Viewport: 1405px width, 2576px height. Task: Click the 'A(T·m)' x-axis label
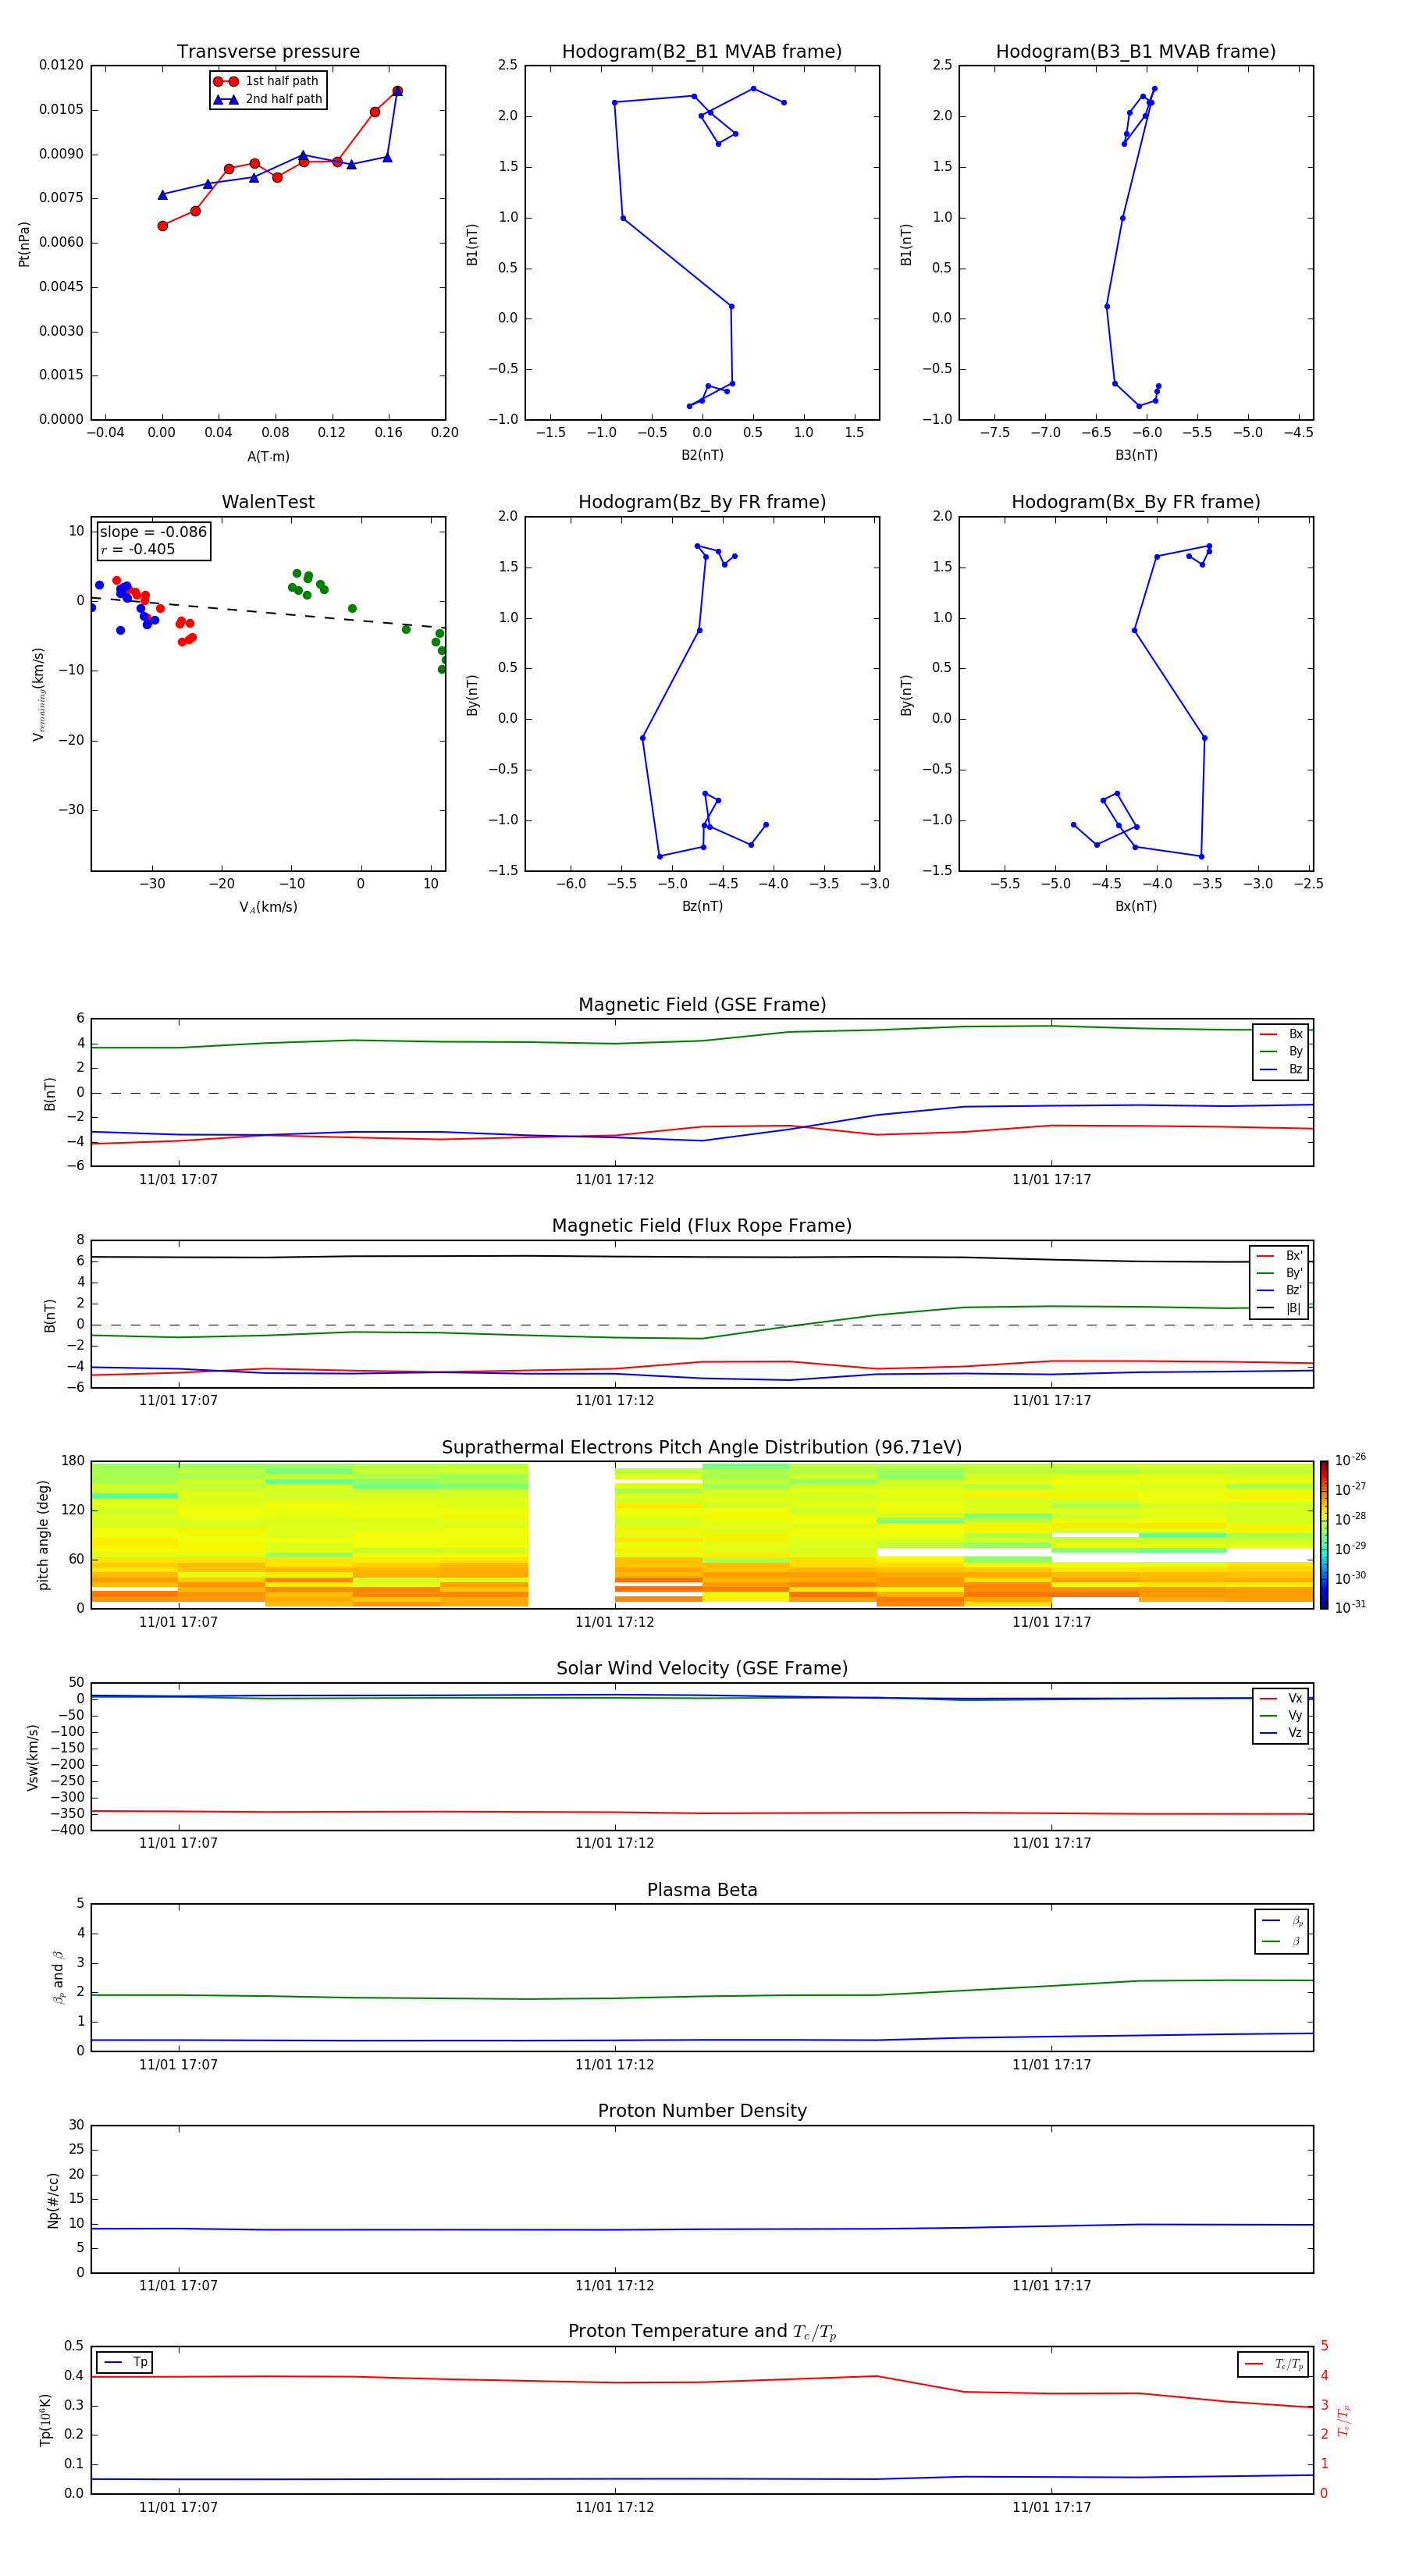(268, 457)
